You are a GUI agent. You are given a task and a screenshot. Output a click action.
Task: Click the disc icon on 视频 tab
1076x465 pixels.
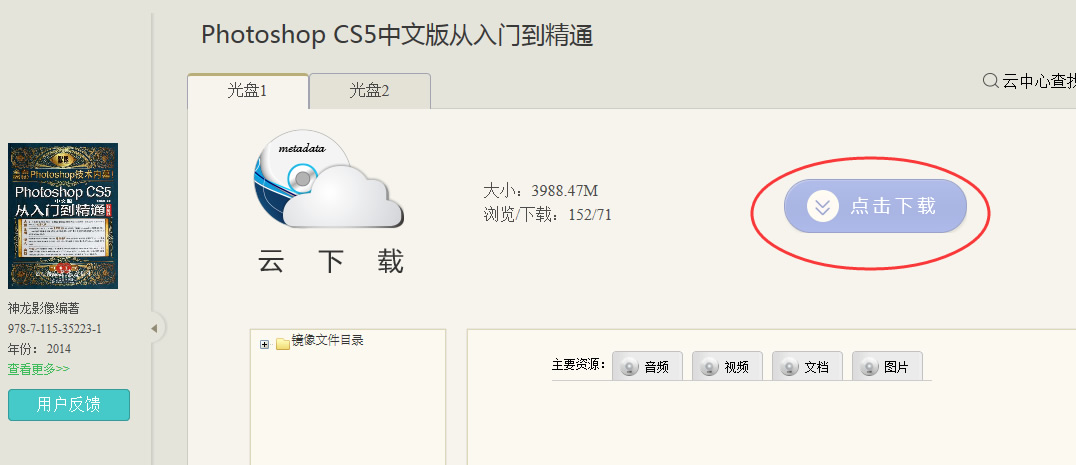[710, 367]
